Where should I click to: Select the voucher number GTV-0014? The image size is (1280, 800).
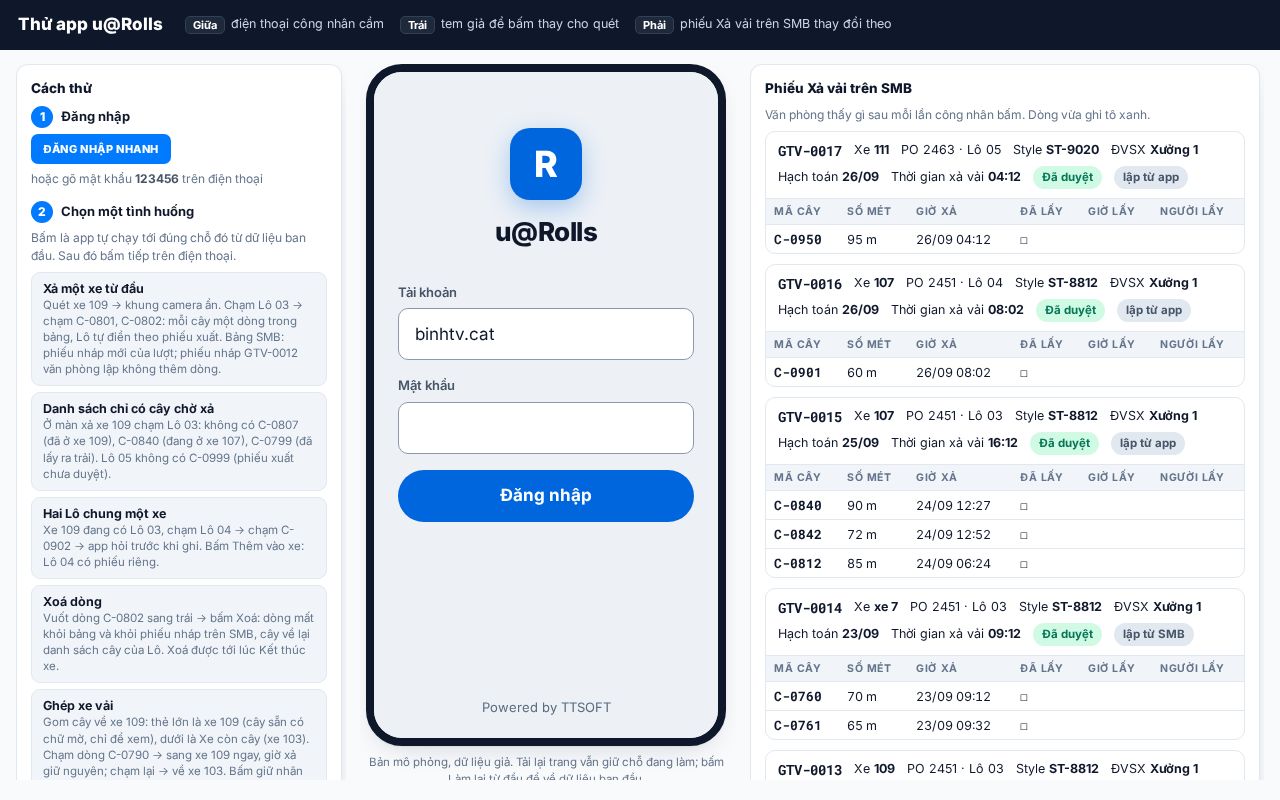pos(810,608)
